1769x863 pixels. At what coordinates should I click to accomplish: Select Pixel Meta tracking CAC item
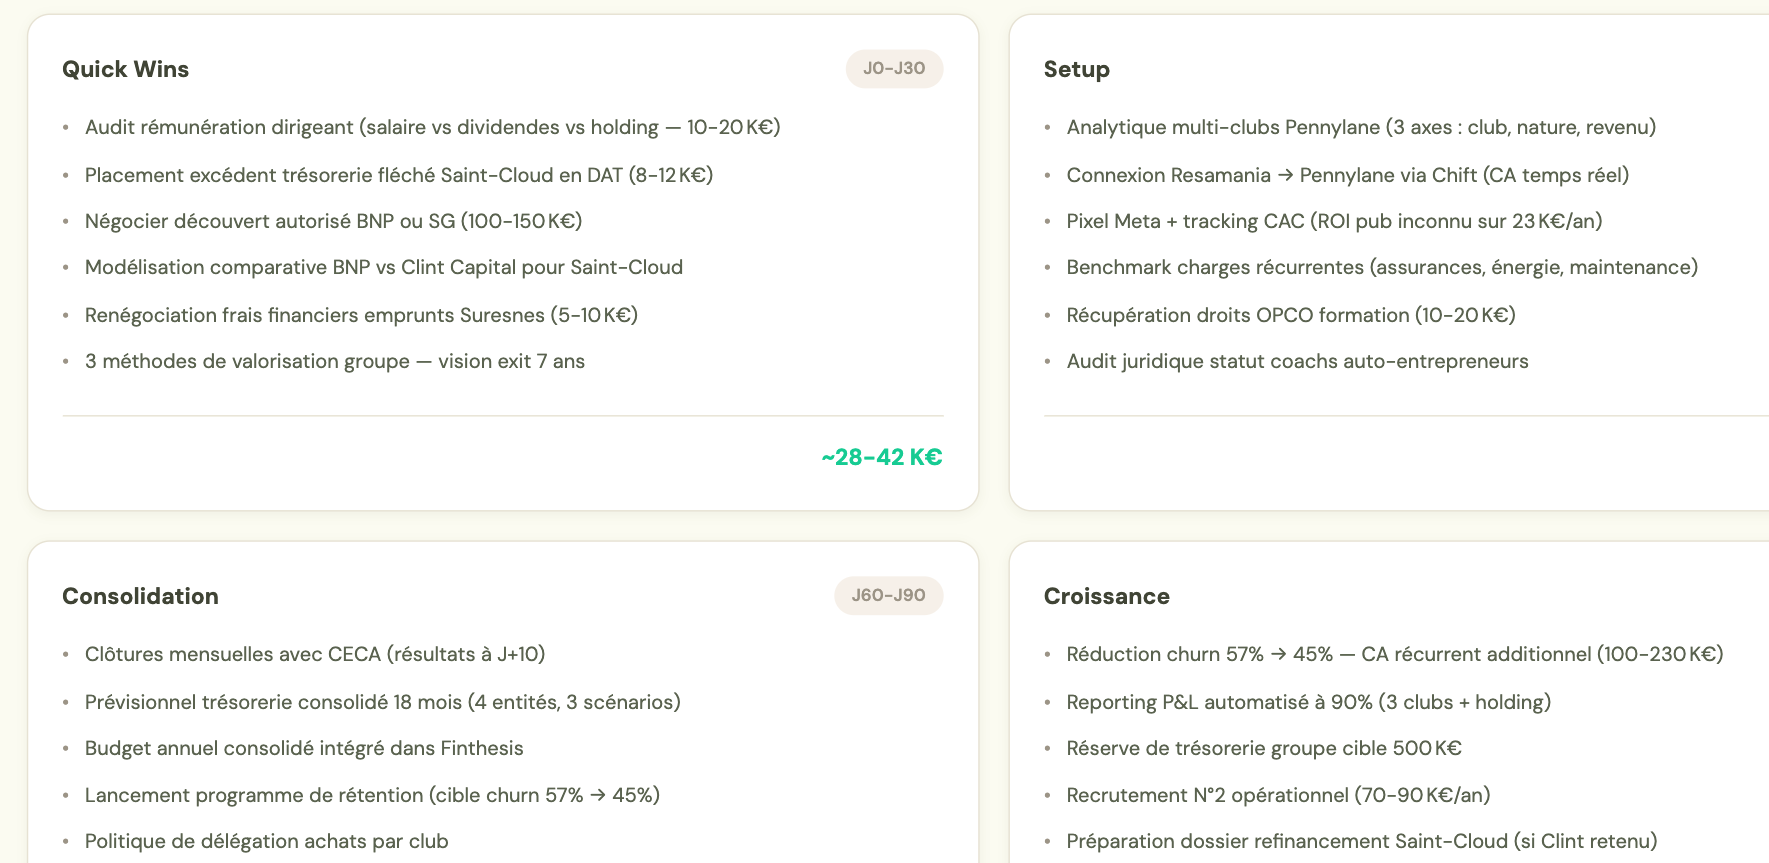pyautogui.click(x=1334, y=221)
